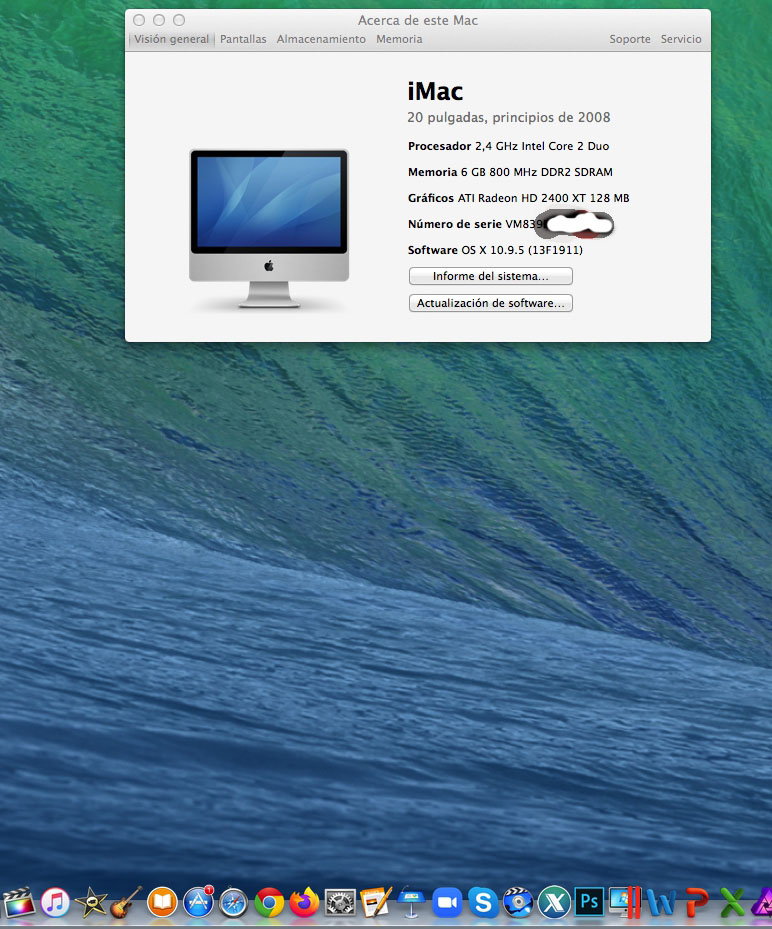Launch Pages from the dock

coord(376,902)
